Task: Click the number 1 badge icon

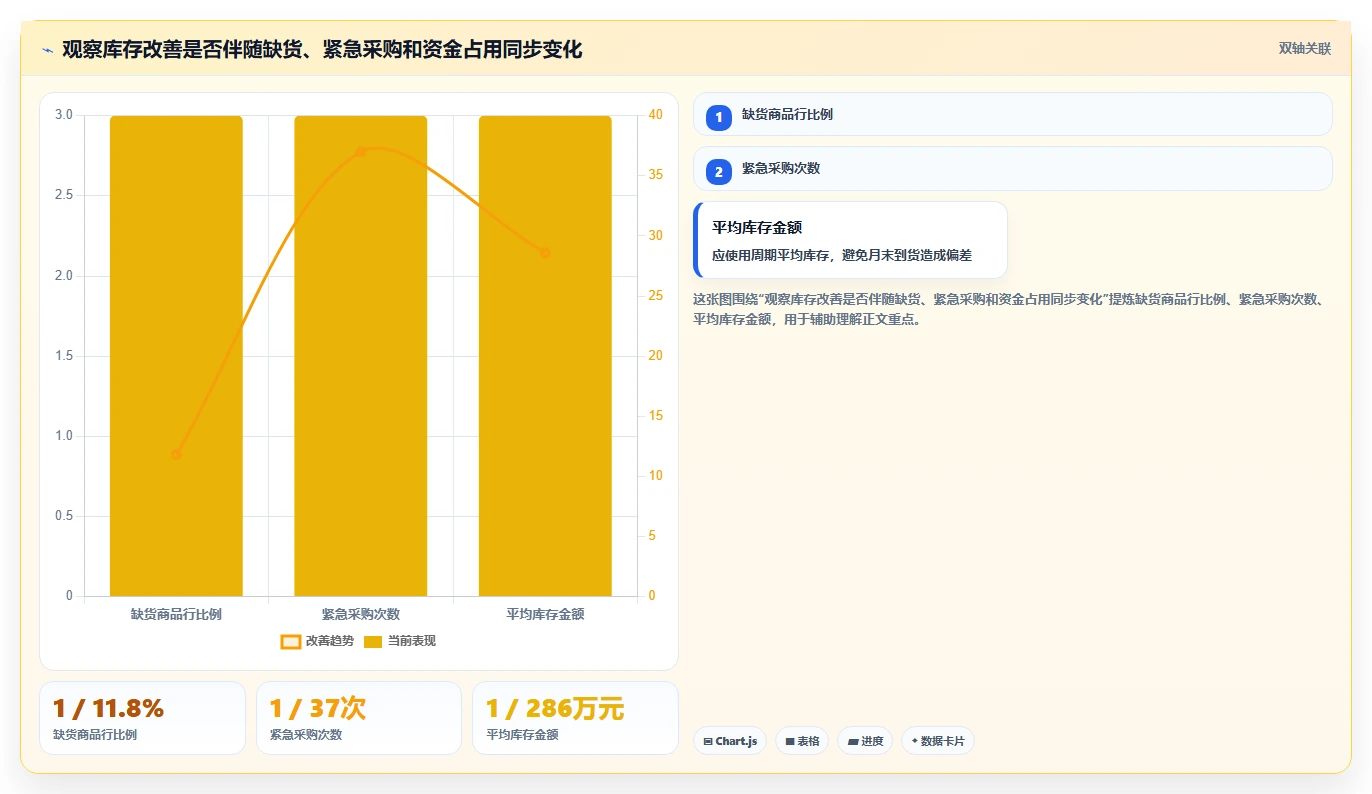Action: [718, 117]
